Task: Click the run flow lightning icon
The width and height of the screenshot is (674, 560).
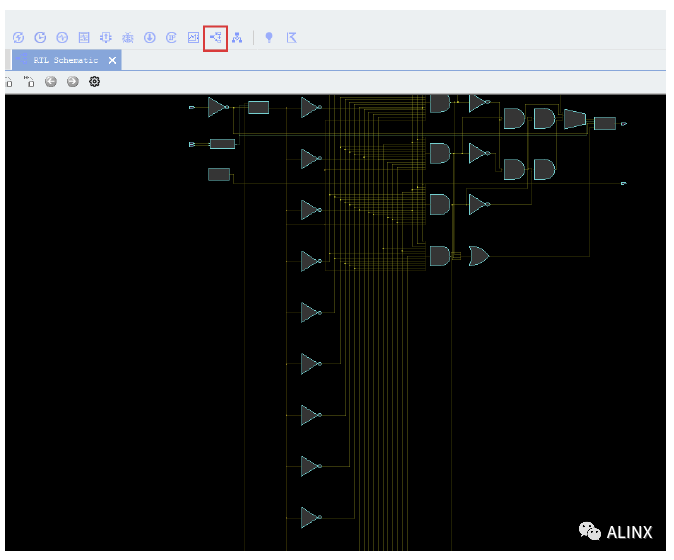Action: (18, 38)
